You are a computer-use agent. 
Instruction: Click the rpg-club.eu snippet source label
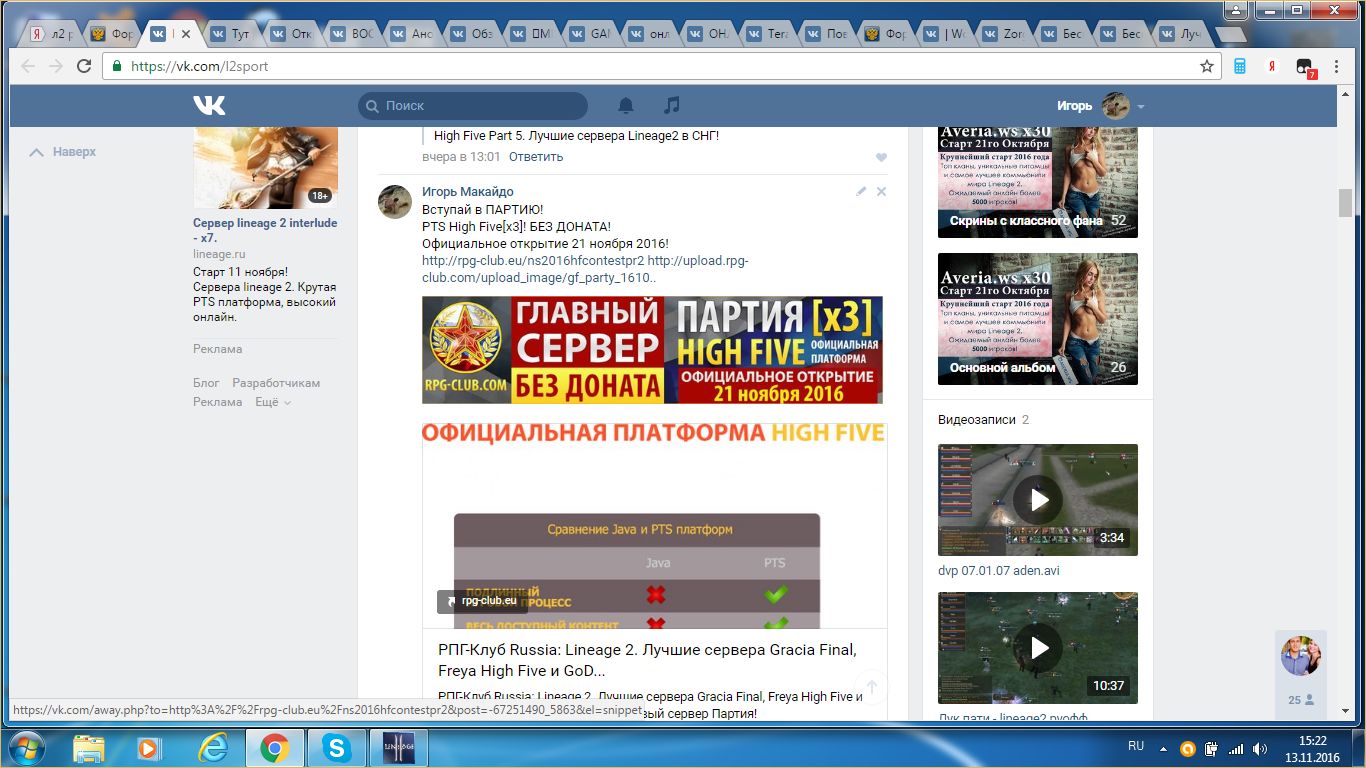click(x=482, y=601)
